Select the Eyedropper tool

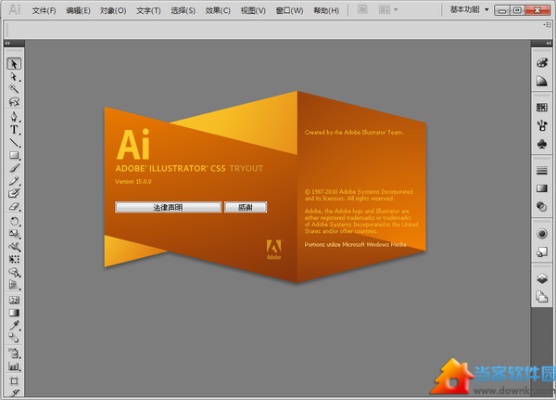tap(14, 325)
